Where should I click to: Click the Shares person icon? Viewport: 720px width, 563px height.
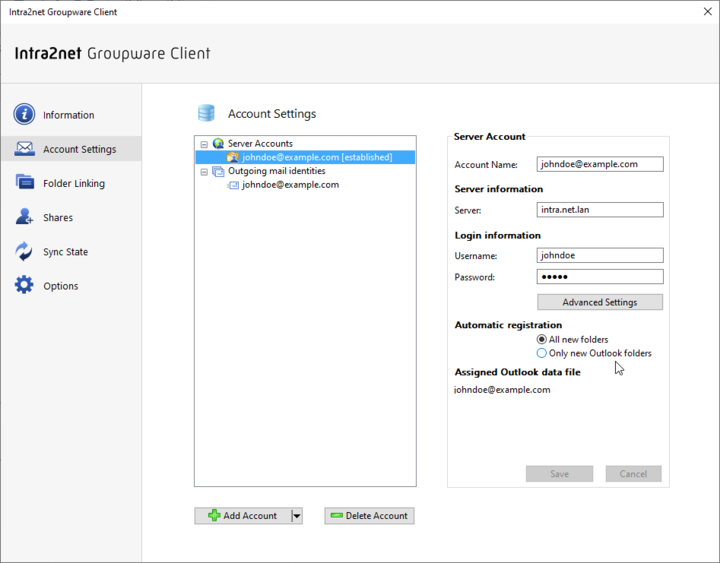click(x=24, y=216)
